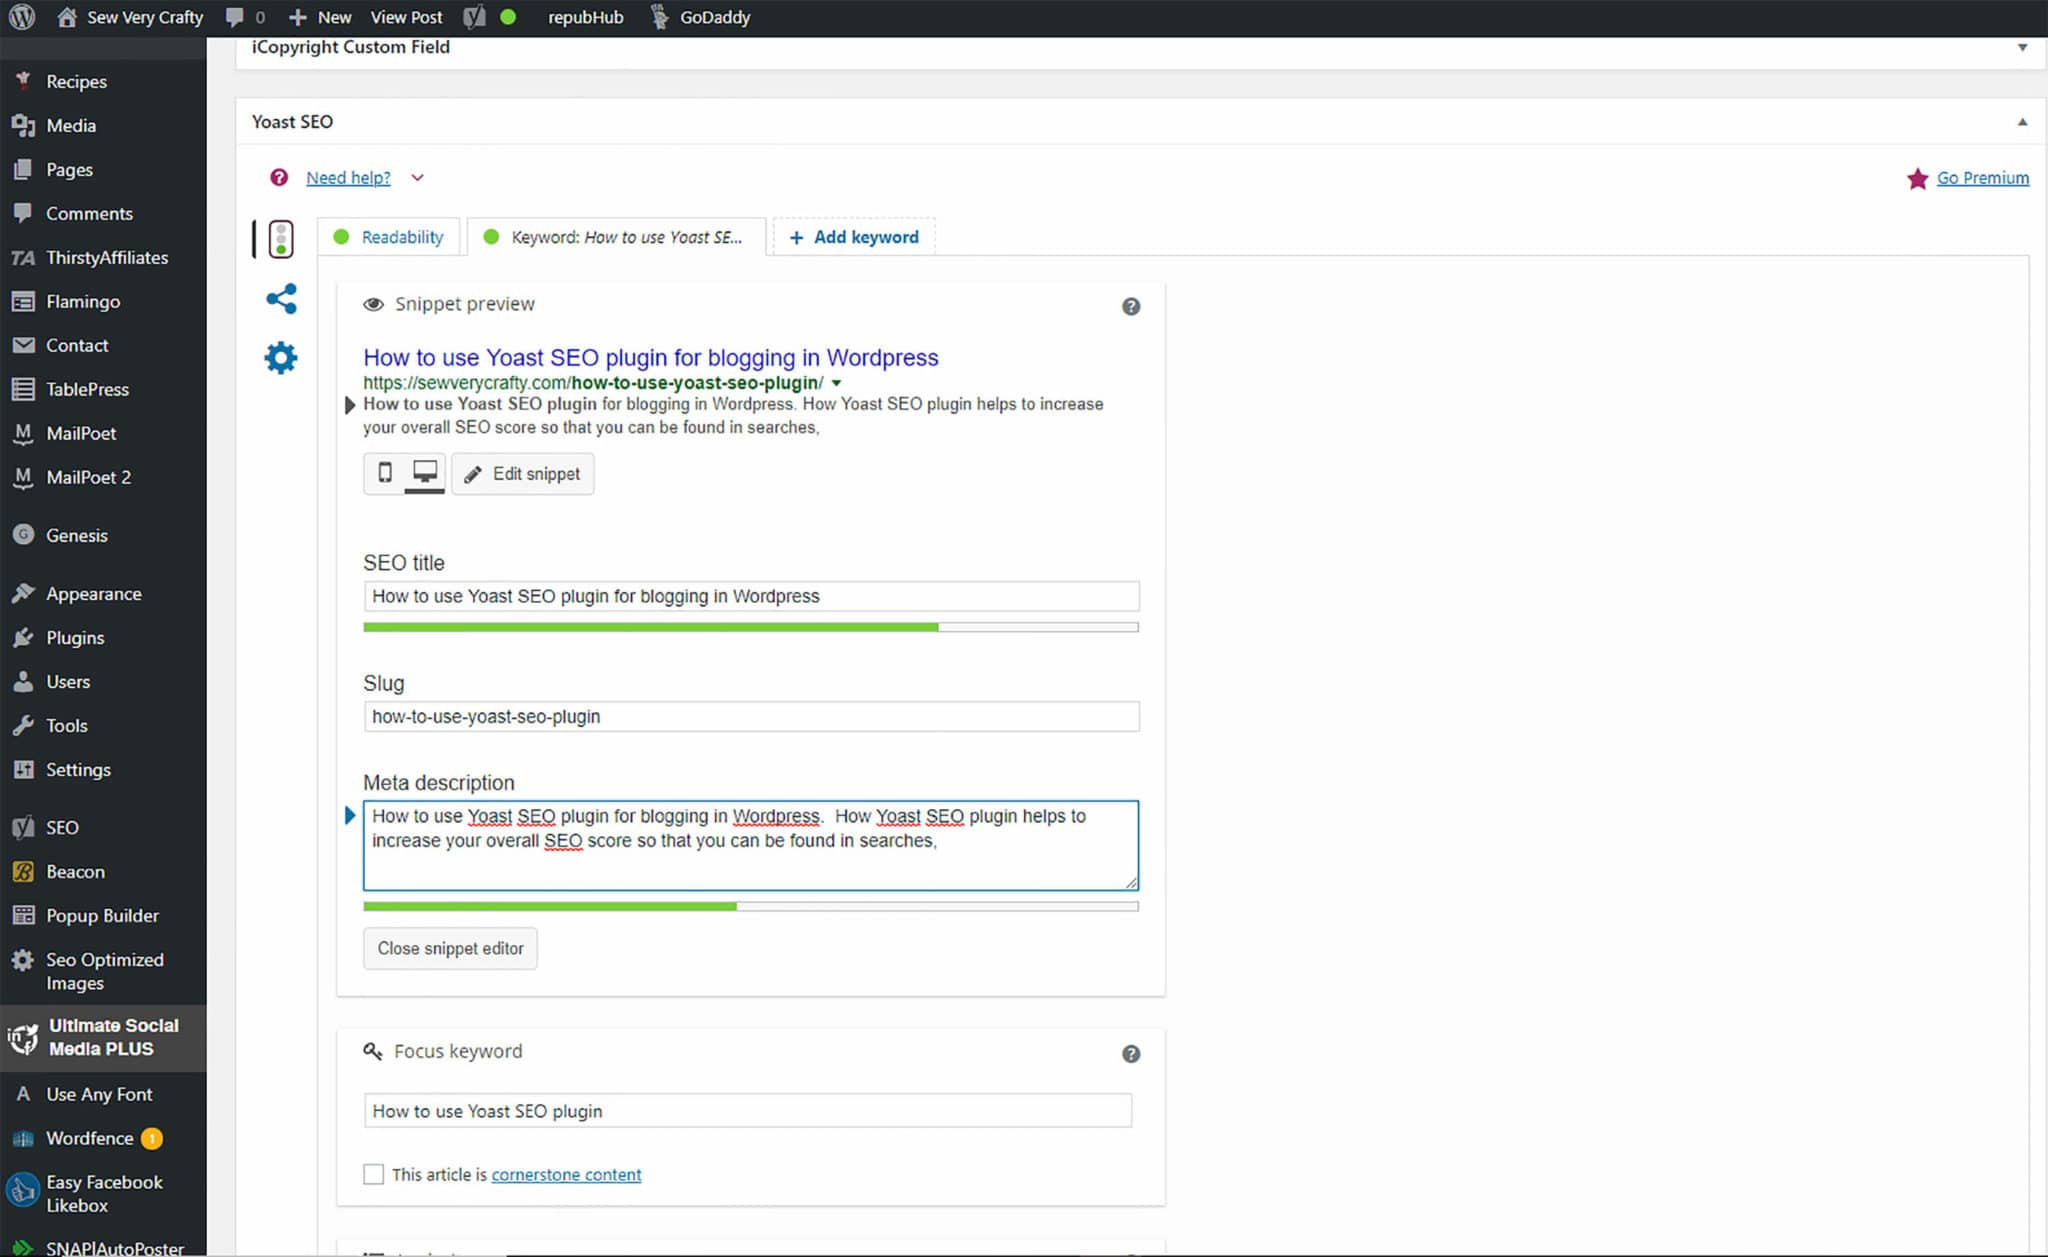
Task: Click the SEO title length progress bar
Action: 751,627
